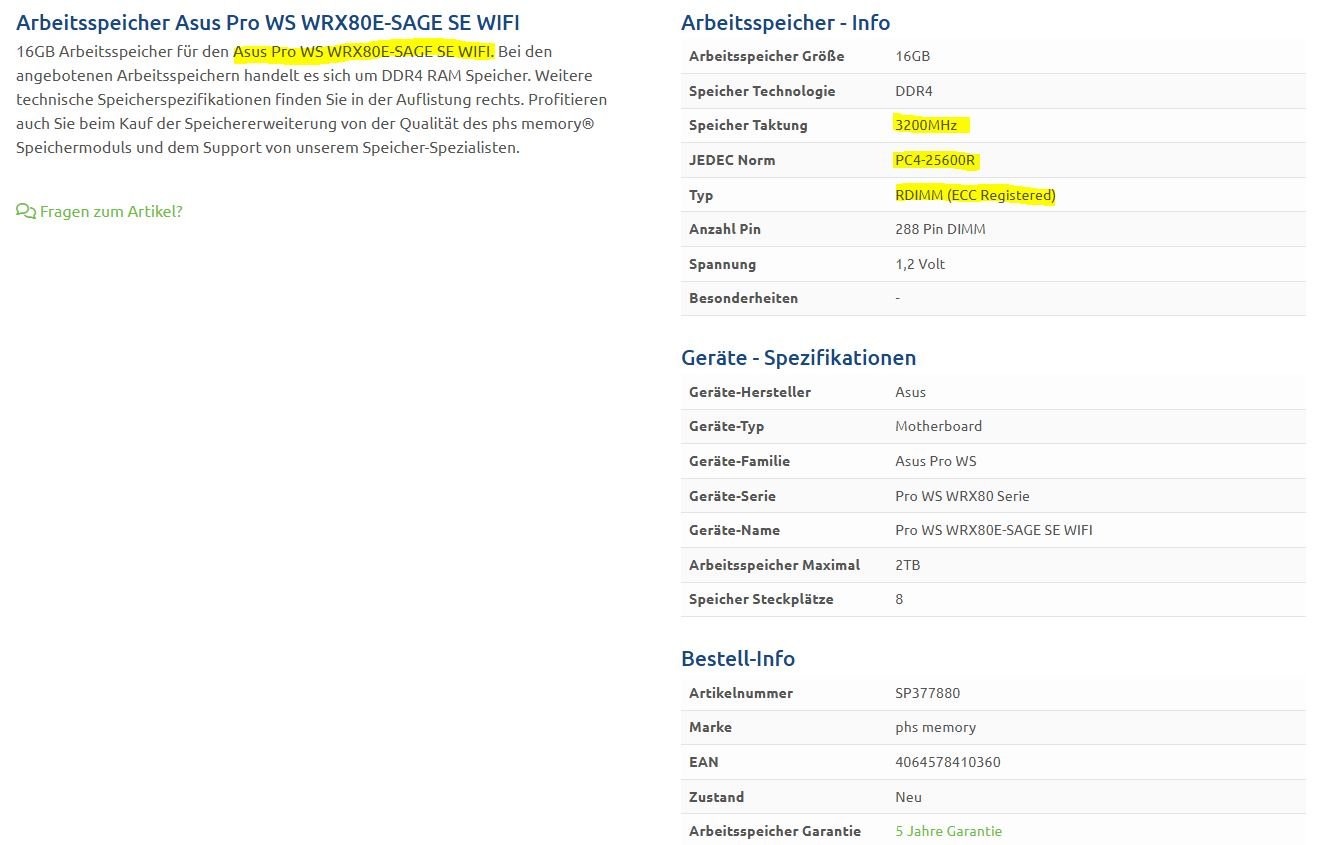Click the 'Geräte-Name' row label
The height and width of the screenshot is (845, 1327).
coord(734,530)
